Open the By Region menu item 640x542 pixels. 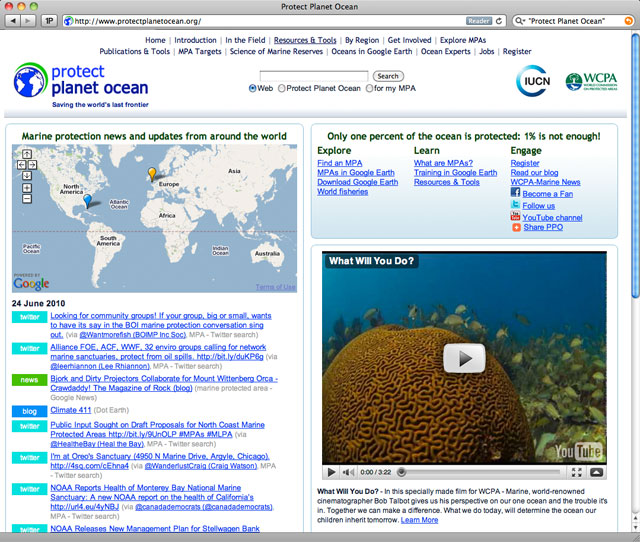click(x=362, y=40)
